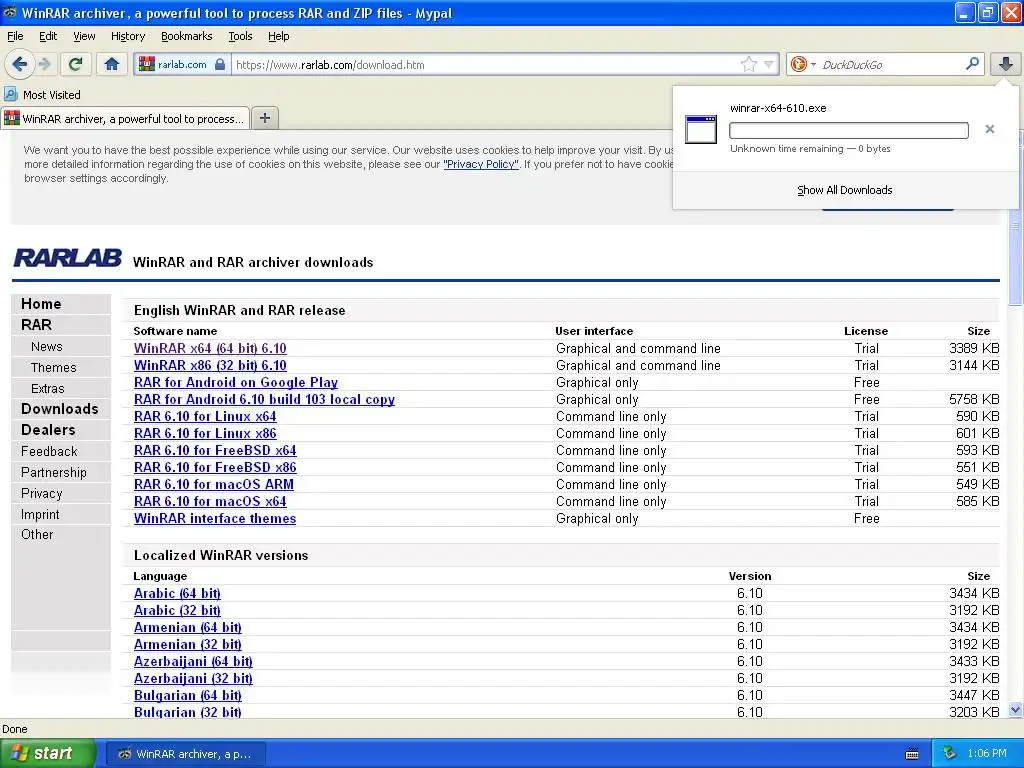Download WinRAR x64 (64 bit) 6.10
This screenshot has height=768, width=1024.
[x=210, y=348]
